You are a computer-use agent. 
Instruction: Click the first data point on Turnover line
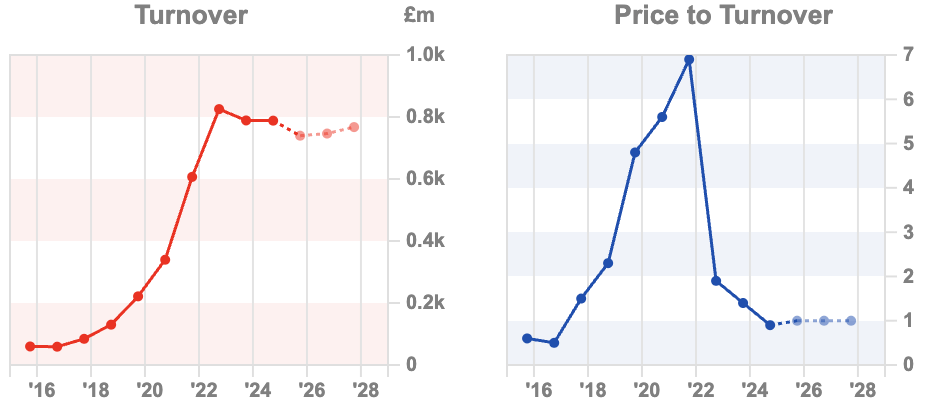tap(30, 346)
